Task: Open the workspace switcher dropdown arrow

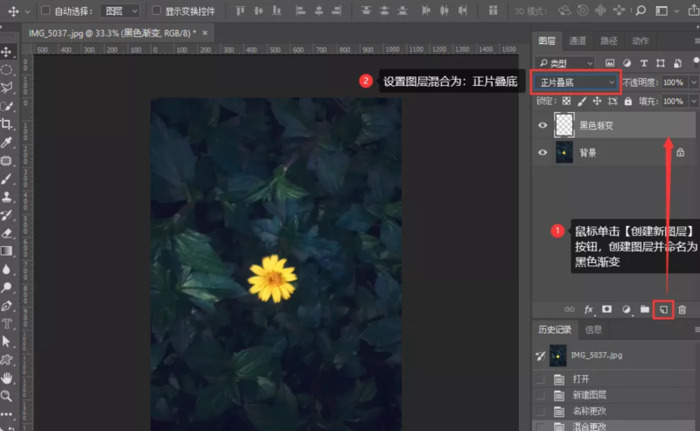Action: tap(677, 12)
